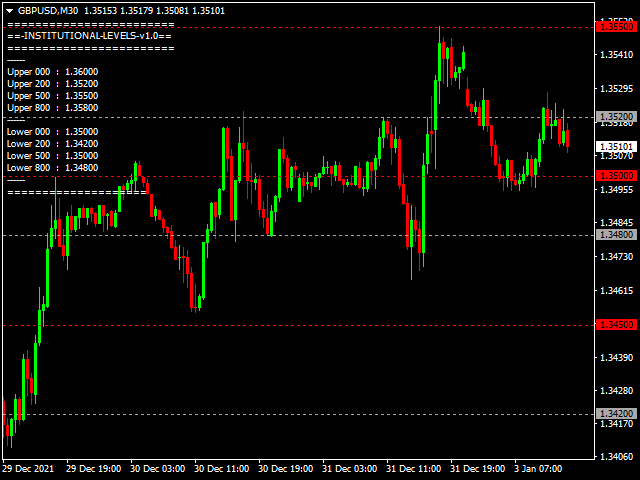
Task: Click the 29 Dec 2021 time label
Action: [x=28, y=469]
